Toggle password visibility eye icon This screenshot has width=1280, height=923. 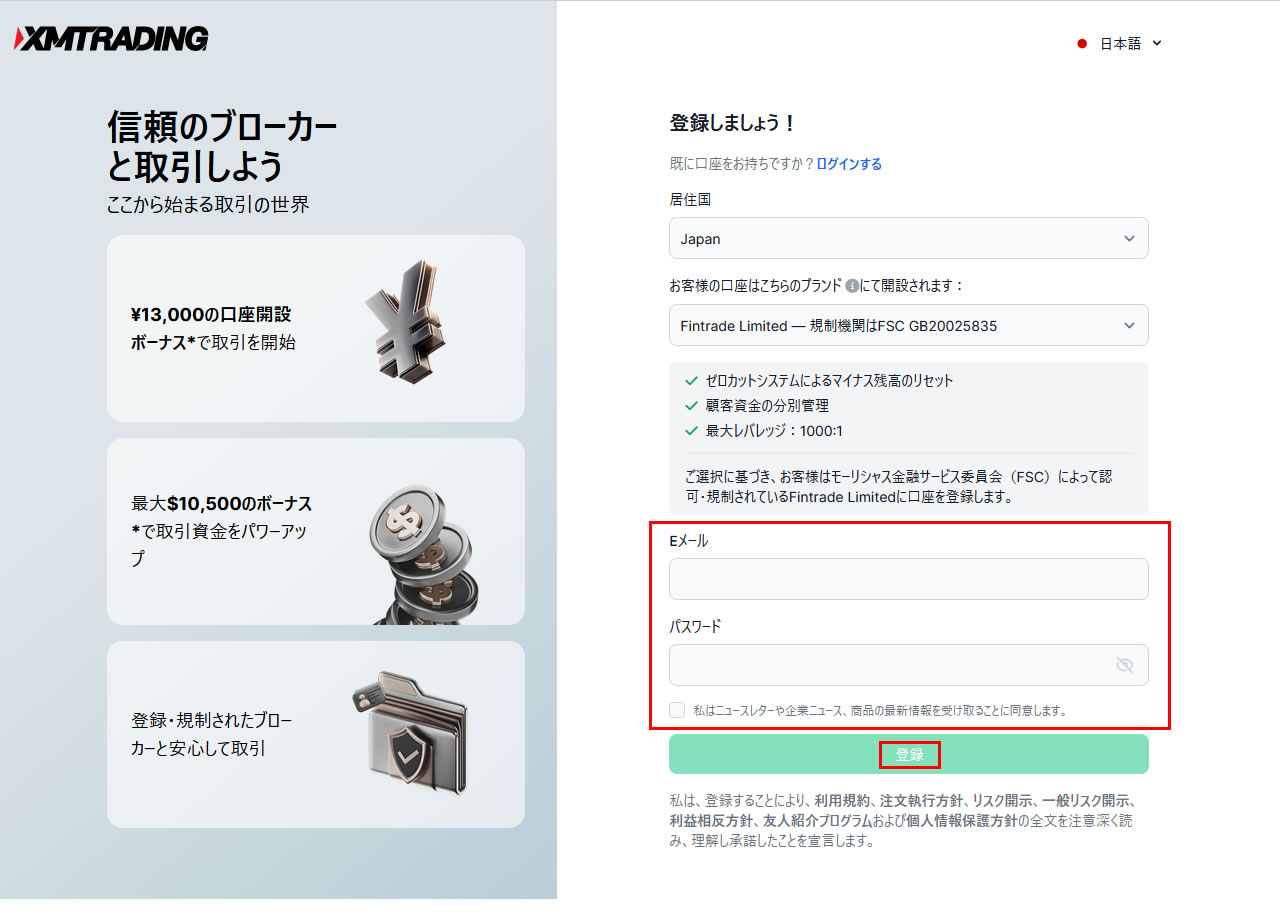(1124, 665)
